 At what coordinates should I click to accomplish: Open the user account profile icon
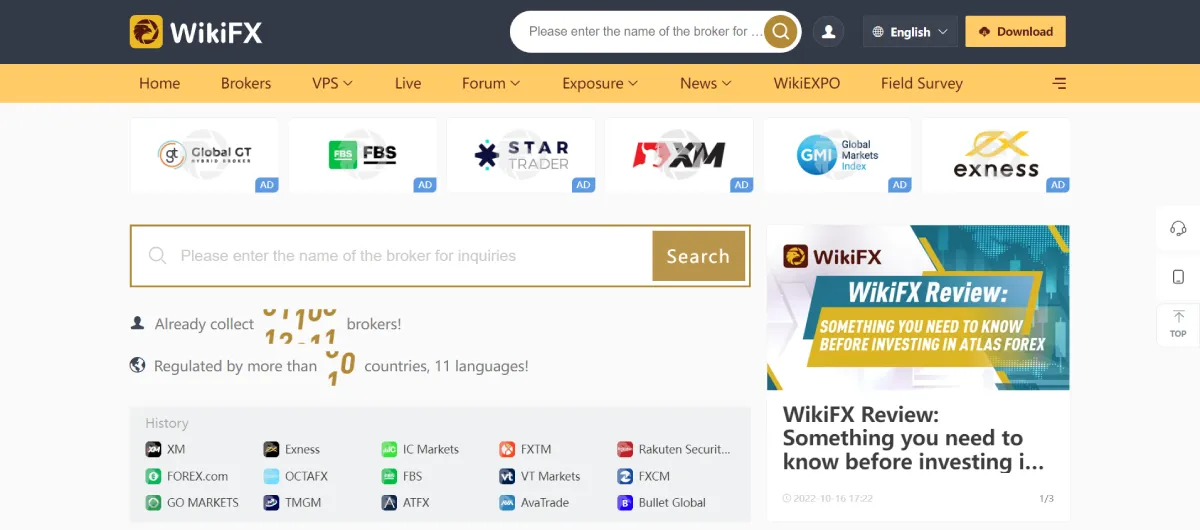828,31
